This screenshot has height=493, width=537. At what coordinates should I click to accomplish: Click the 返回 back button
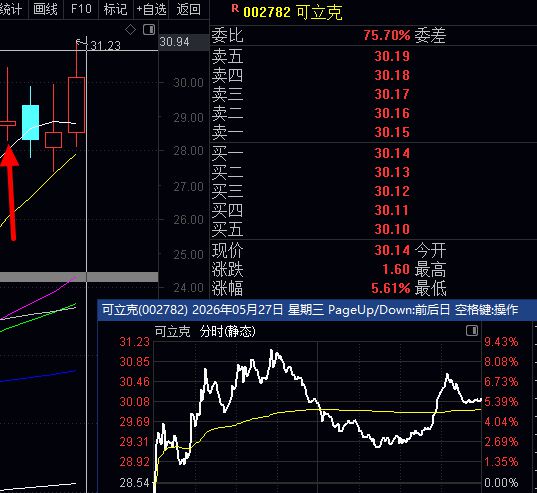188,9
